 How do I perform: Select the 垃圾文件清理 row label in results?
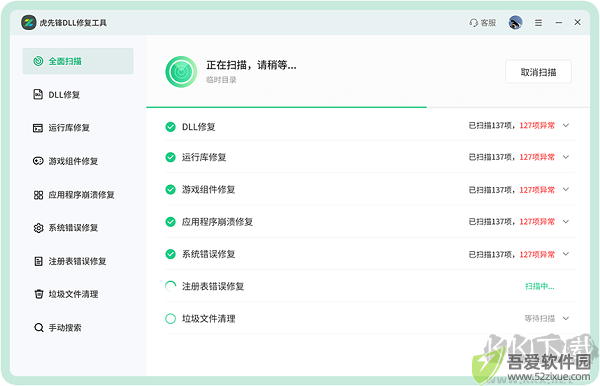pos(209,318)
